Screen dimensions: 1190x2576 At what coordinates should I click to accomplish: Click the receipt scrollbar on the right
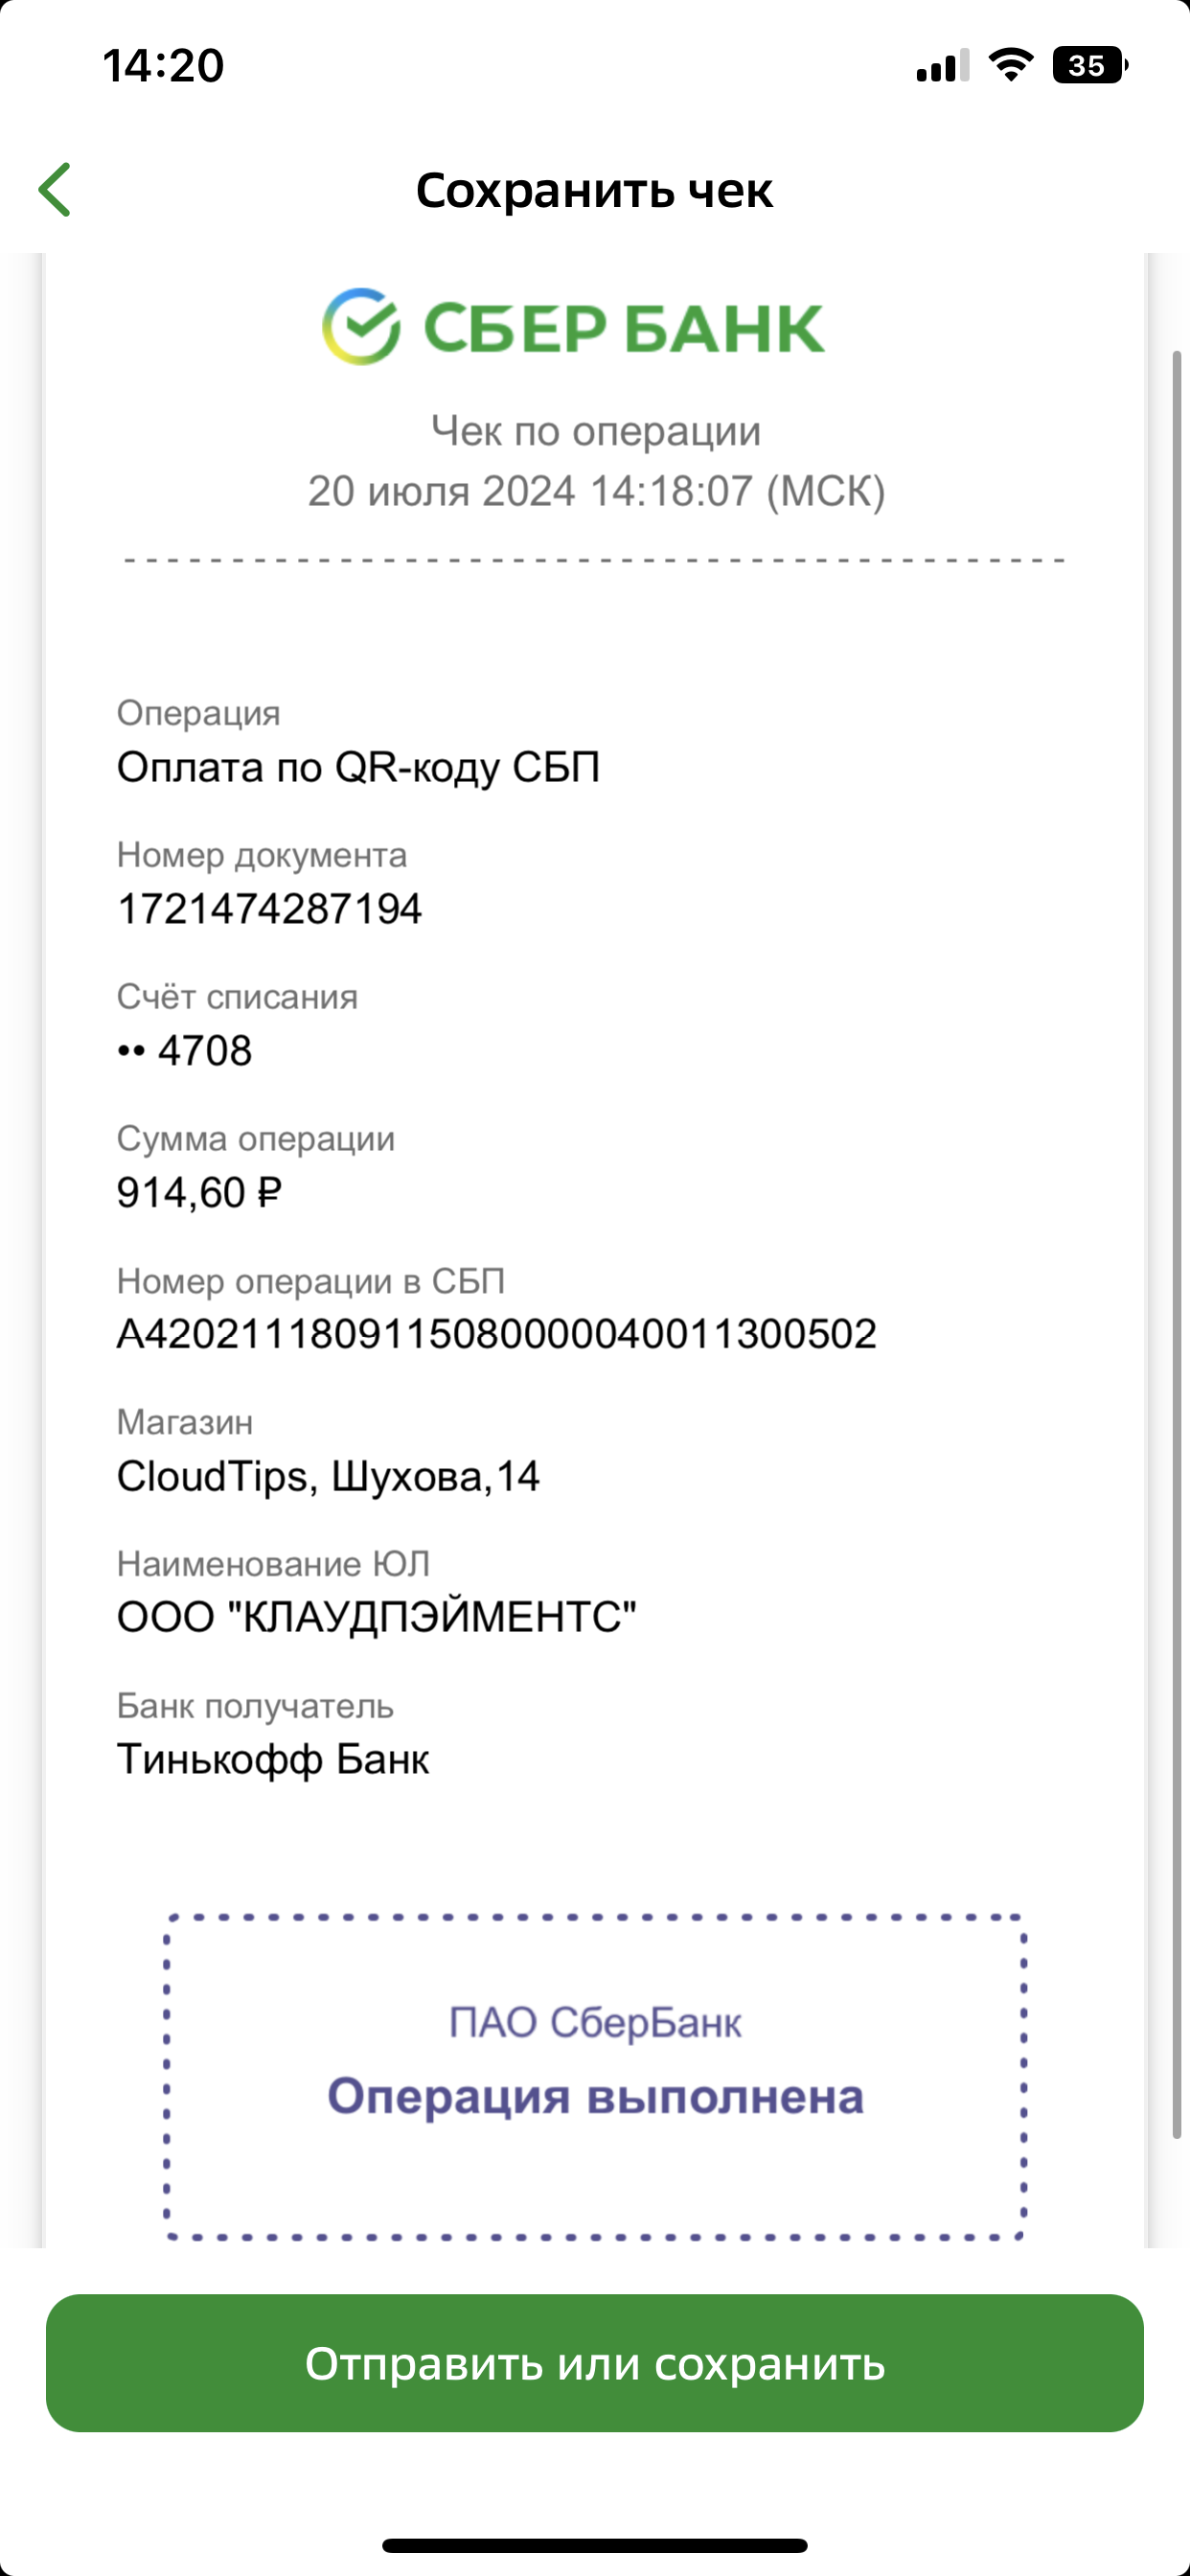(x=1177, y=1244)
